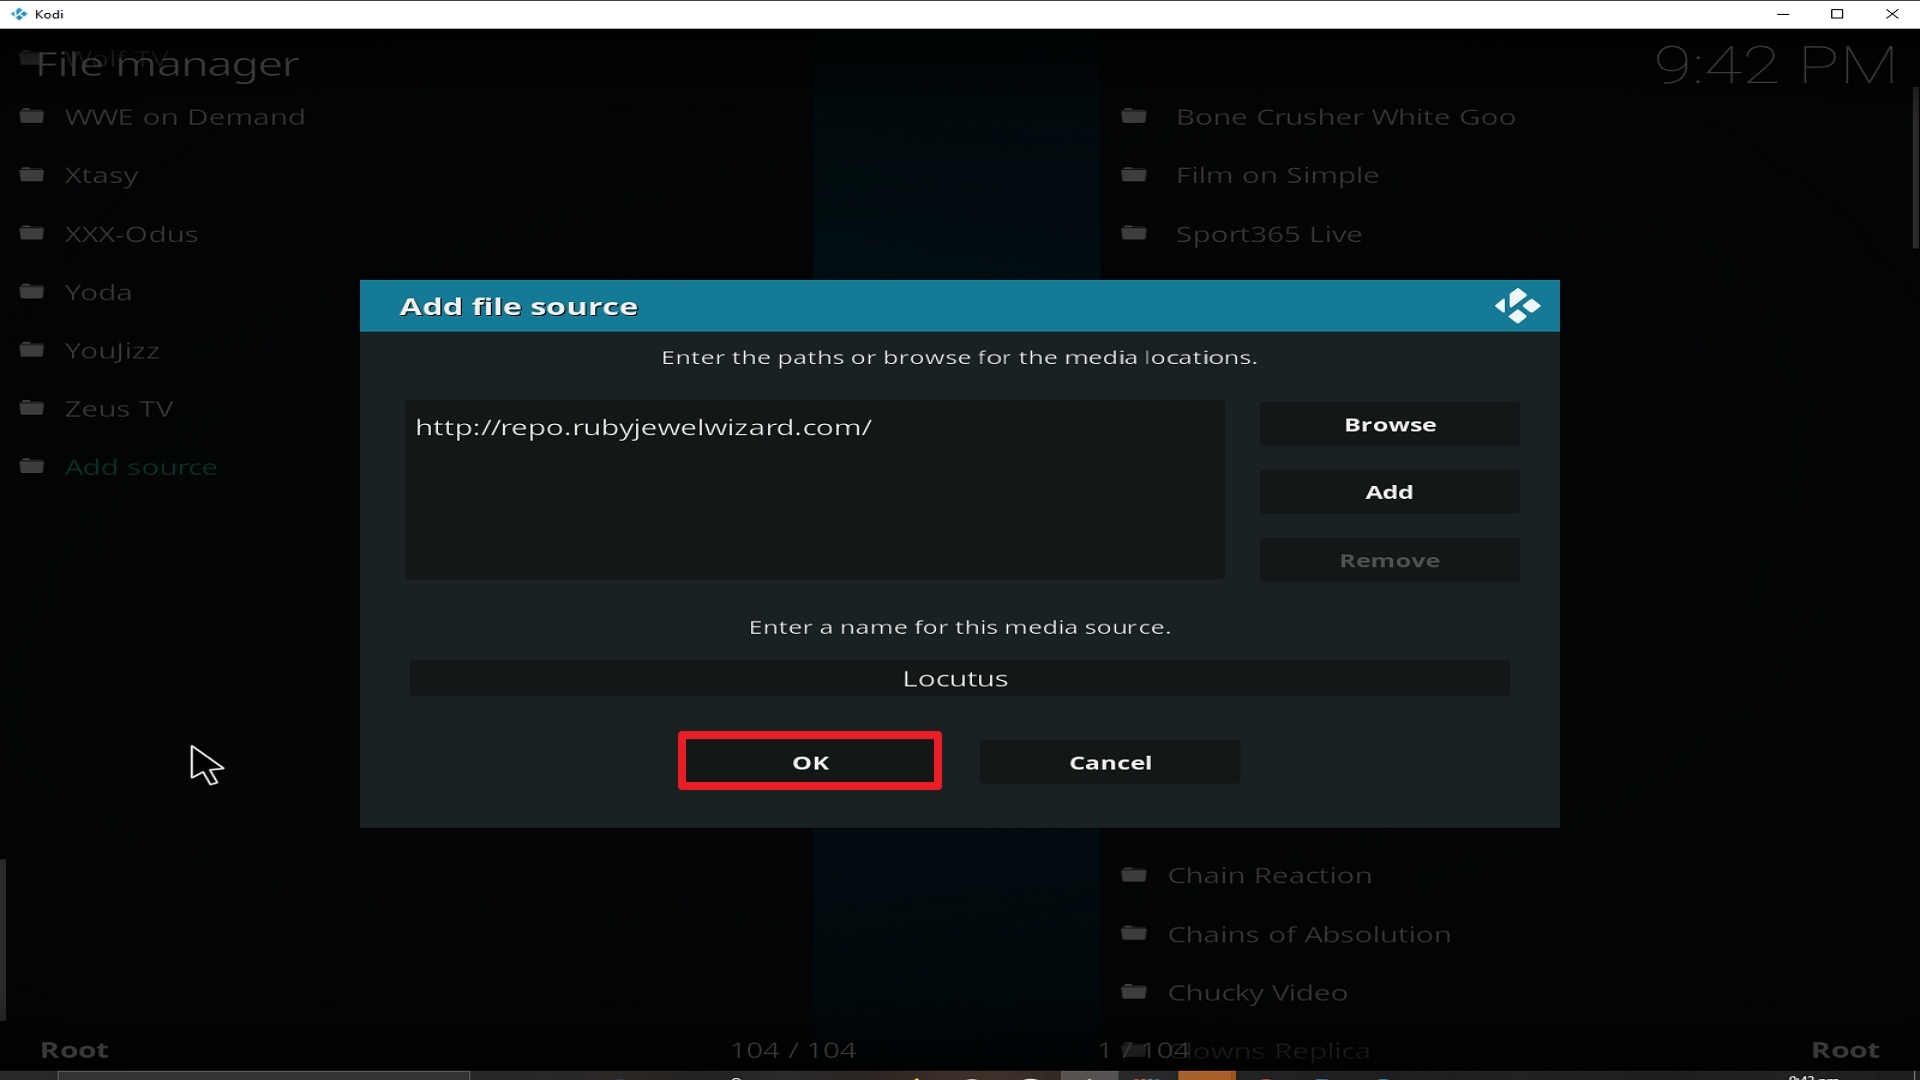Click the right pane vertical scrollbar
This screenshot has height=1080, width=1920.
click(x=1915, y=168)
